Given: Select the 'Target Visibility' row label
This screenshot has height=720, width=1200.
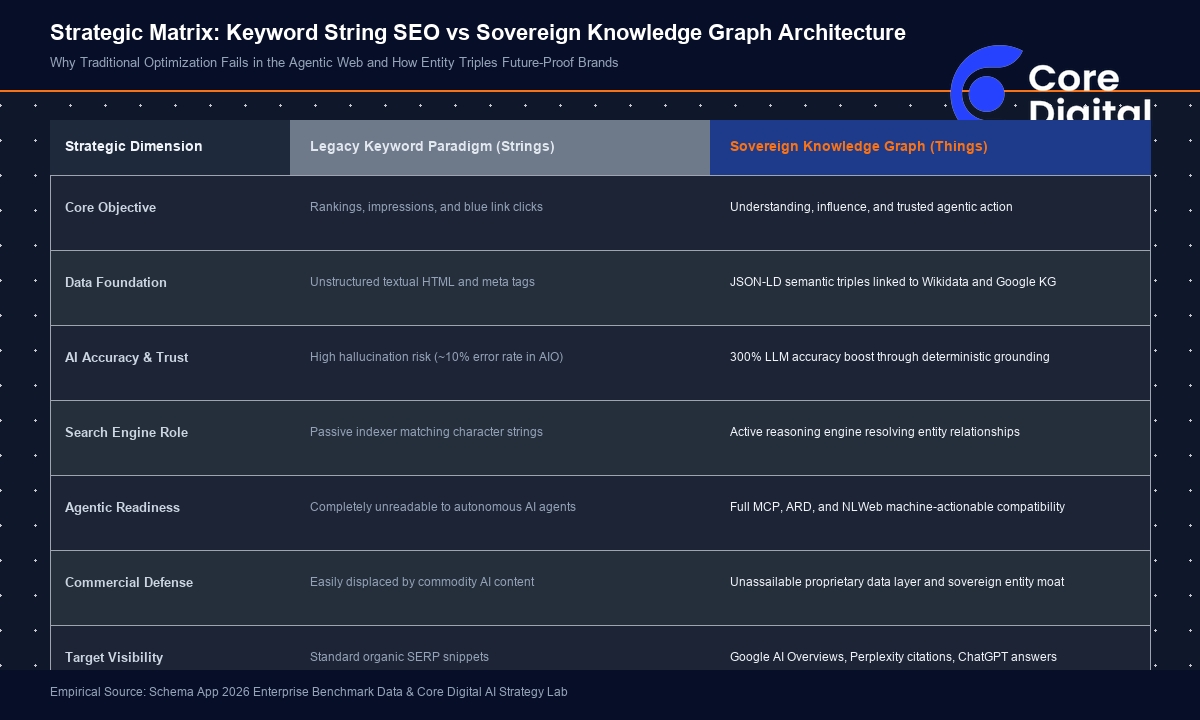Looking at the screenshot, I should [x=114, y=658].
